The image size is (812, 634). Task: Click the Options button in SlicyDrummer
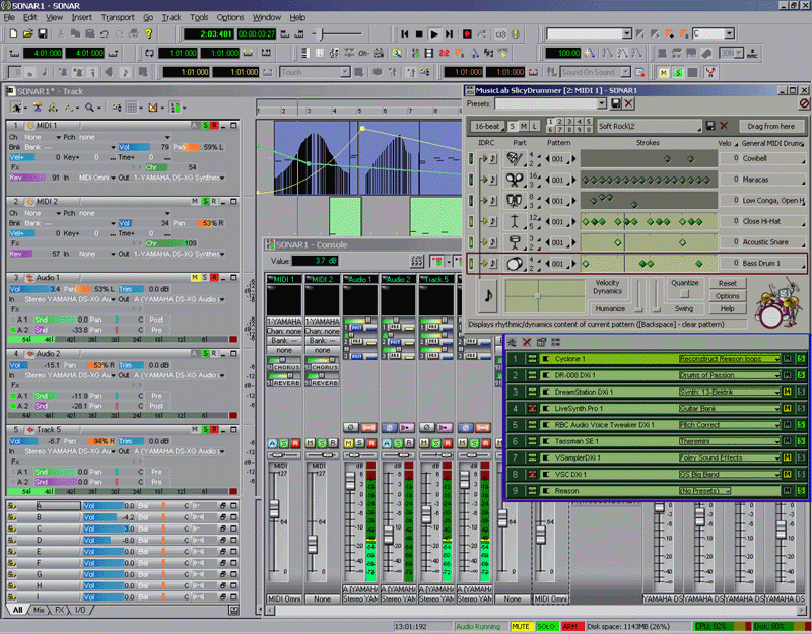728,296
